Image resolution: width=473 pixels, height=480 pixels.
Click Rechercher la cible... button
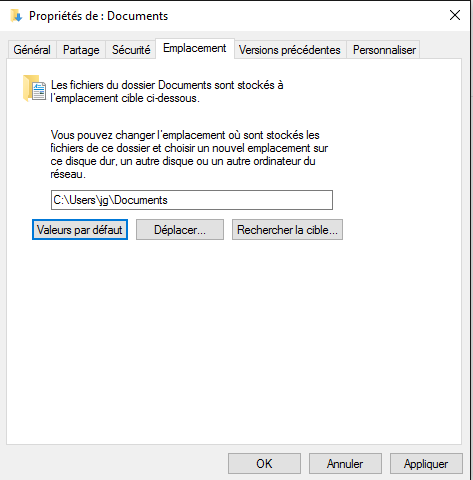(x=287, y=230)
